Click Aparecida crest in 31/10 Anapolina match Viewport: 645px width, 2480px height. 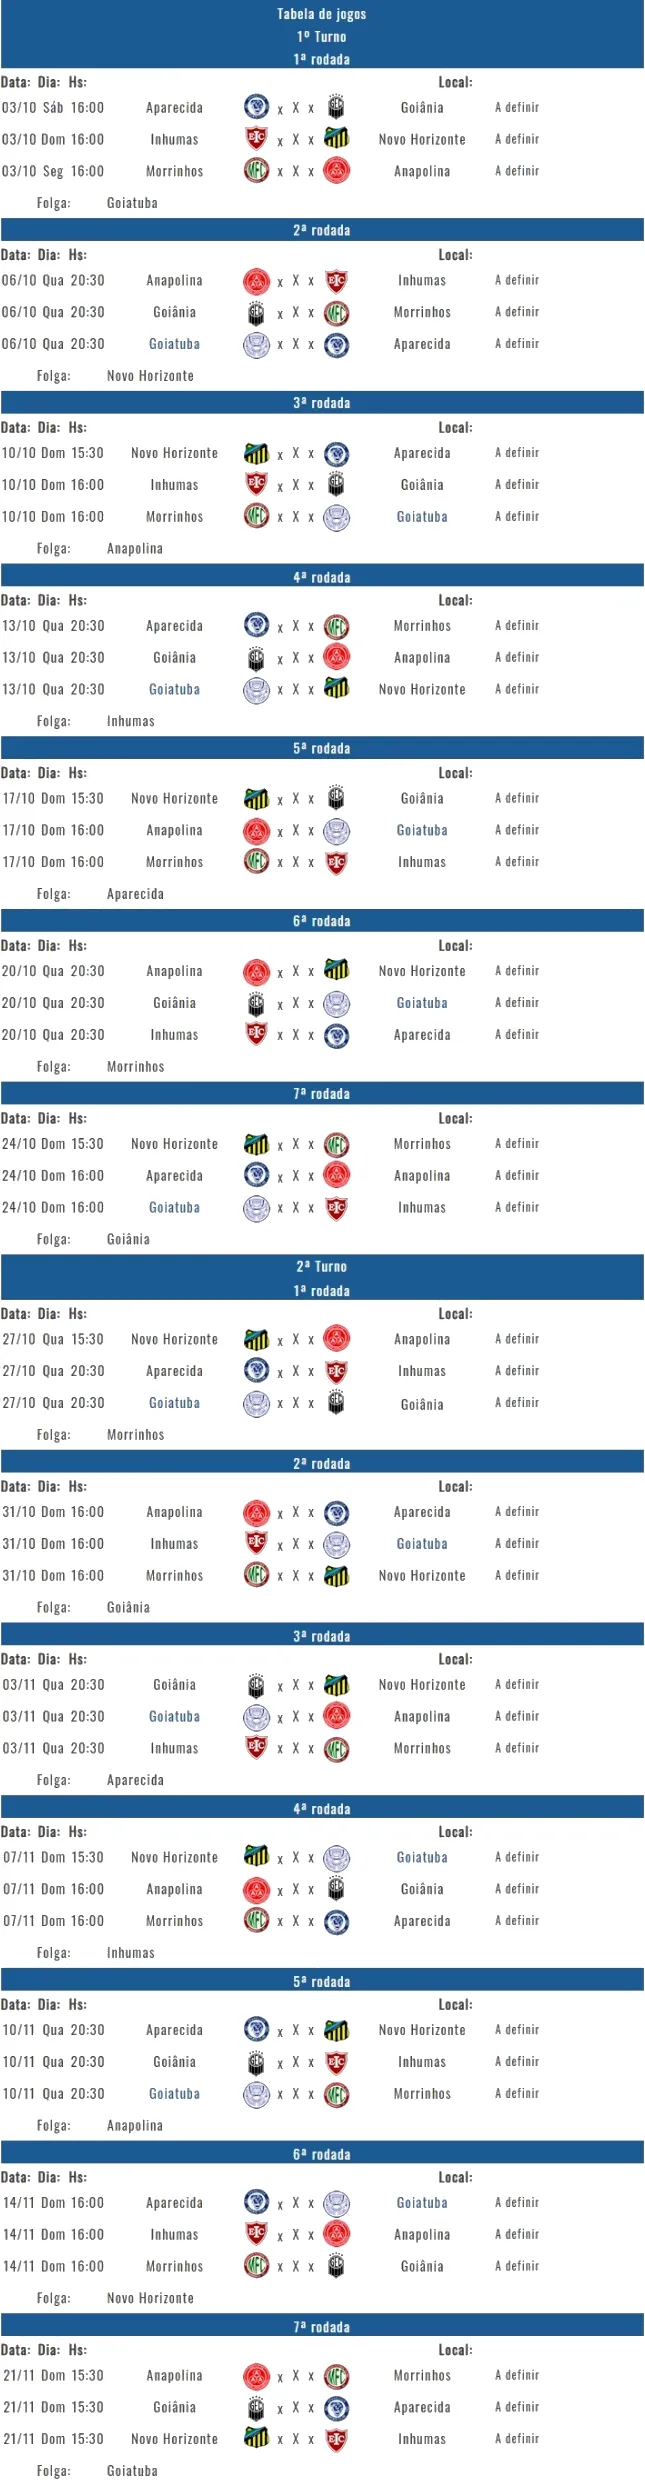336,1511
